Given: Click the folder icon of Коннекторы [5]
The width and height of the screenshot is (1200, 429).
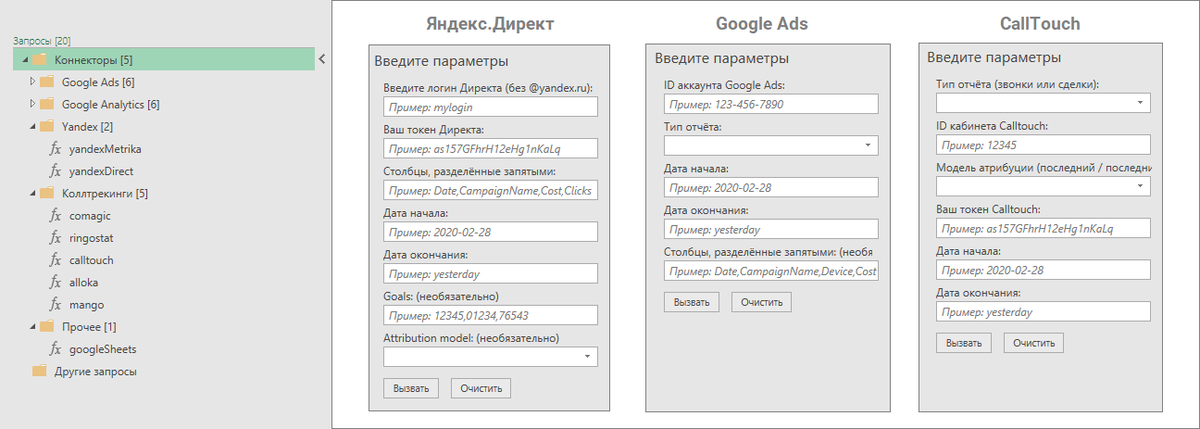Looking at the screenshot, I should [x=39, y=60].
